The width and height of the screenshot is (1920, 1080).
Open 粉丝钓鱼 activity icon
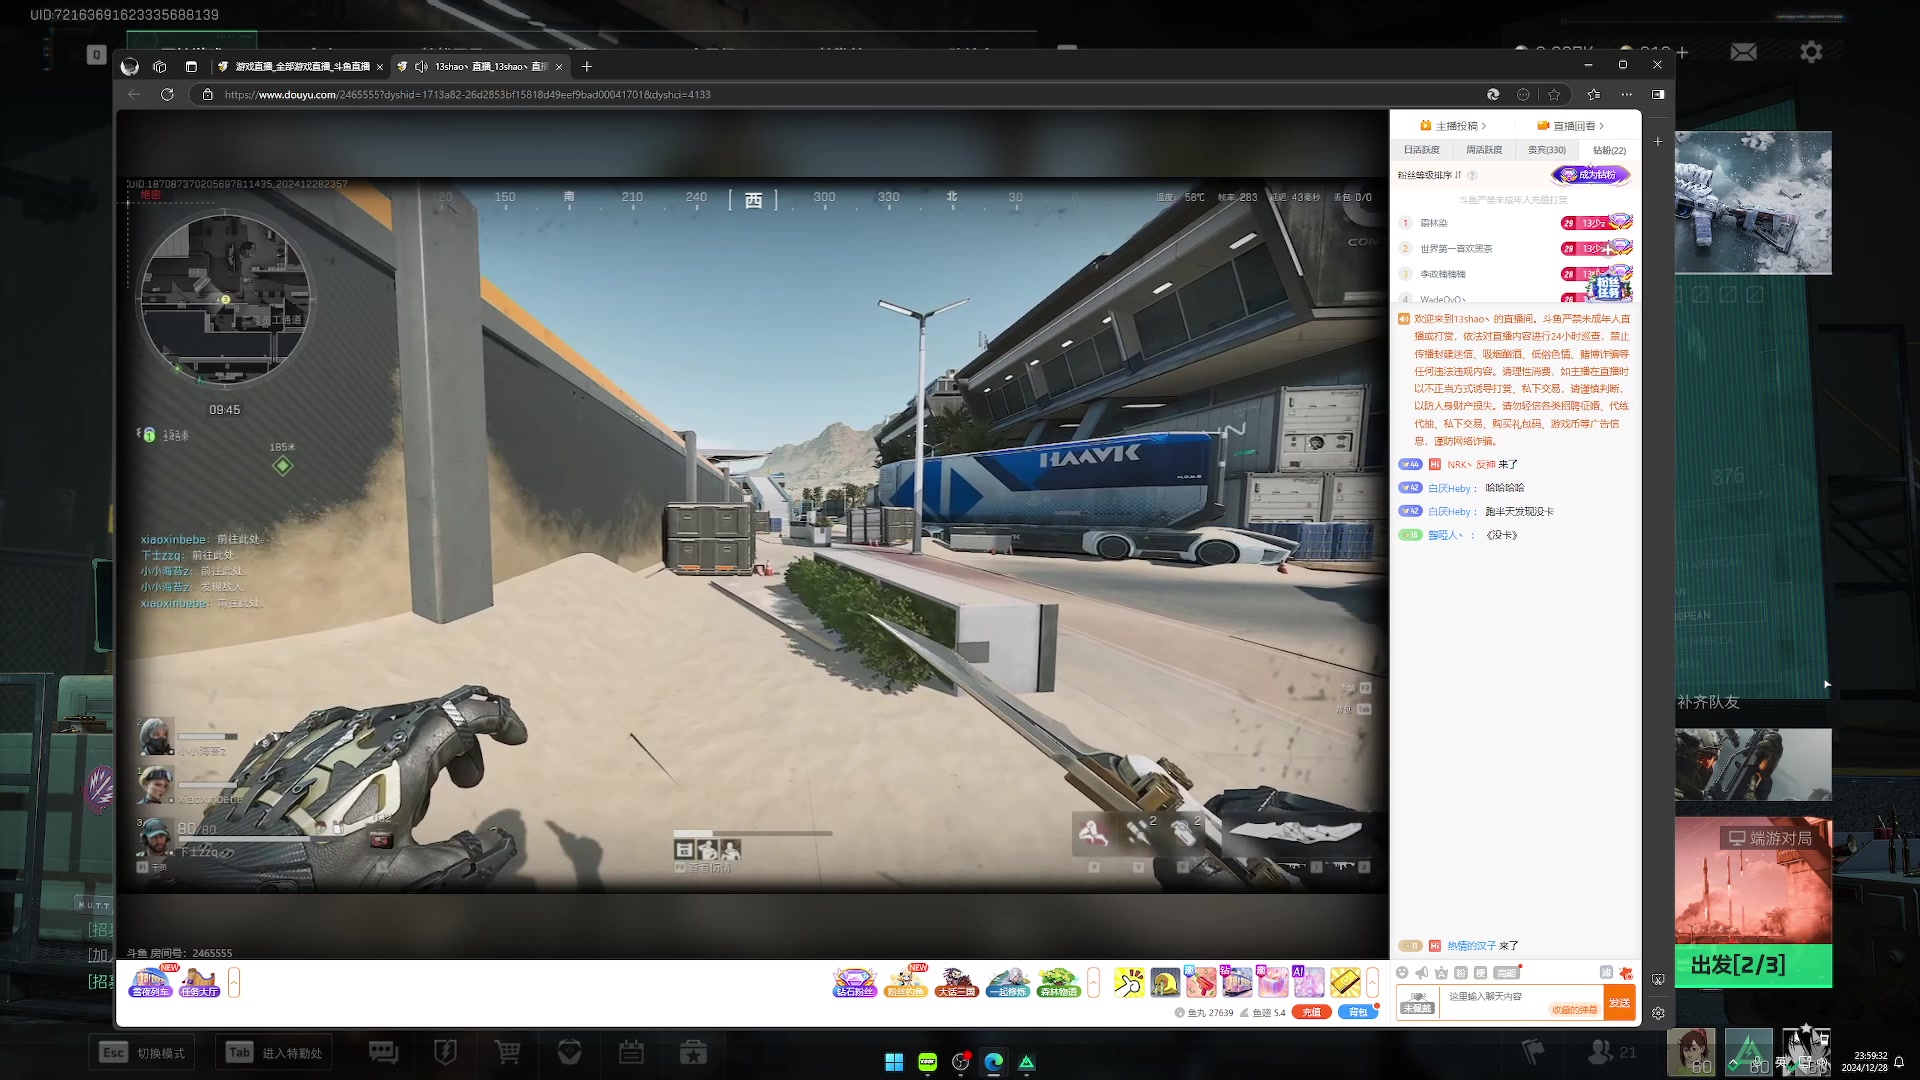tap(906, 982)
